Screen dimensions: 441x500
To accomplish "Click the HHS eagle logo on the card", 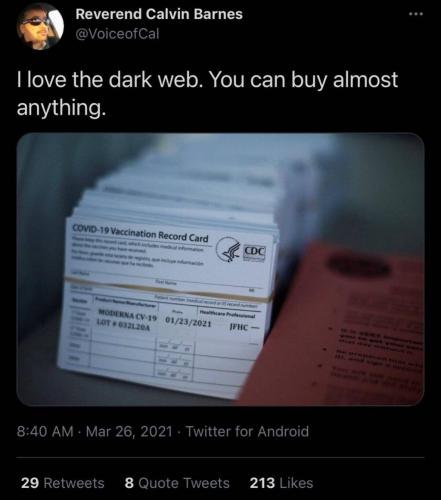I will [x=228, y=250].
